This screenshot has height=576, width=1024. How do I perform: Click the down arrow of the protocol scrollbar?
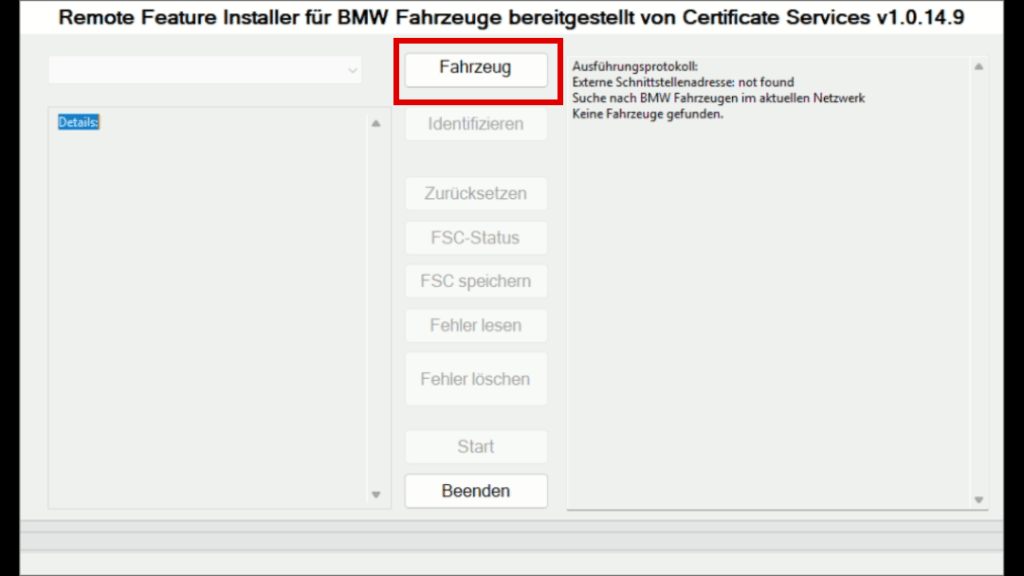[978, 498]
